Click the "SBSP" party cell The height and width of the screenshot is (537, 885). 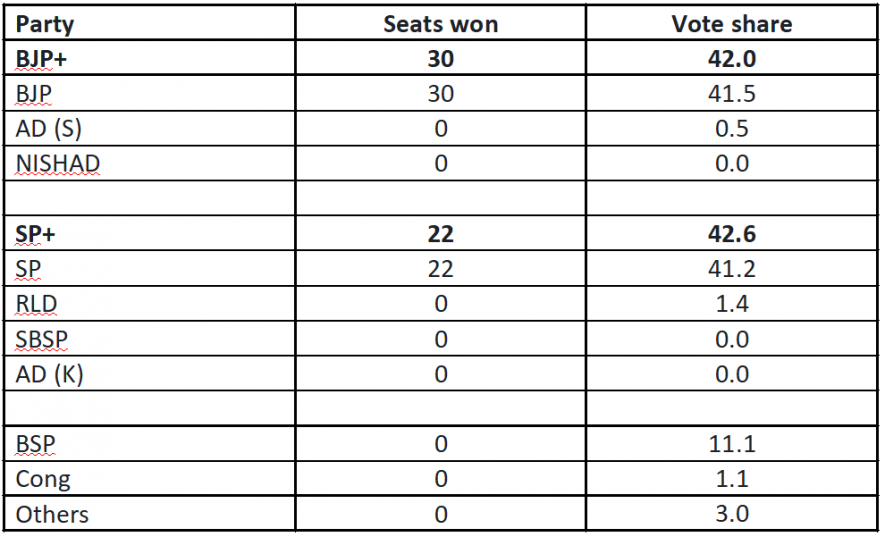[x=41, y=339]
